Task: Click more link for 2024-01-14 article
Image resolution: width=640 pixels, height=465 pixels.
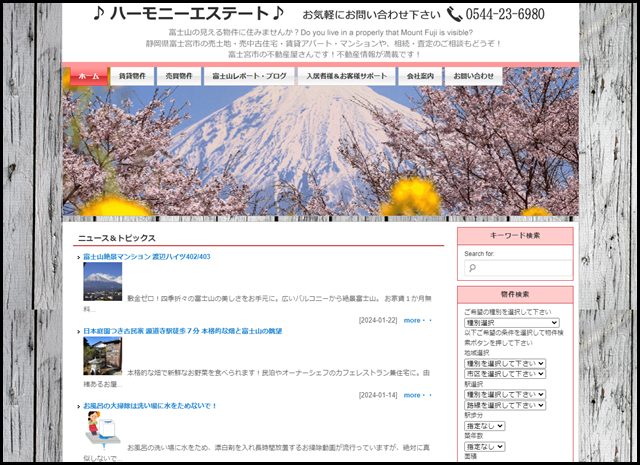Action: click(417, 395)
